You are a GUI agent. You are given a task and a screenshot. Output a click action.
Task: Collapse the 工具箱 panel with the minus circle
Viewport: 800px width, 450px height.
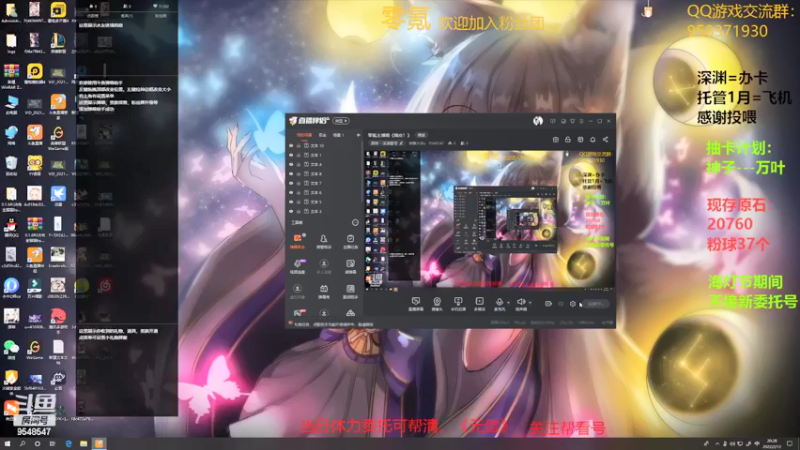click(355, 222)
